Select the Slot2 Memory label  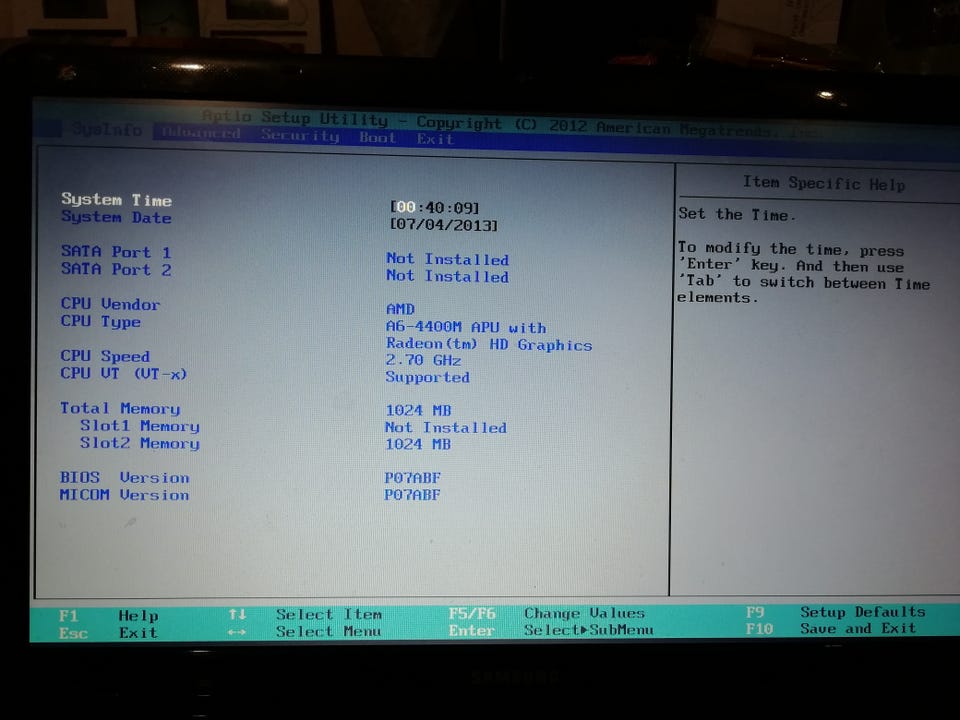tap(140, 443)
